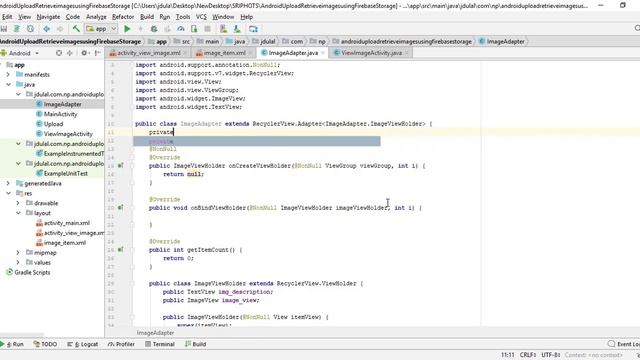Run the app with the green play button
640x360 pixels.
coord(127,29)
